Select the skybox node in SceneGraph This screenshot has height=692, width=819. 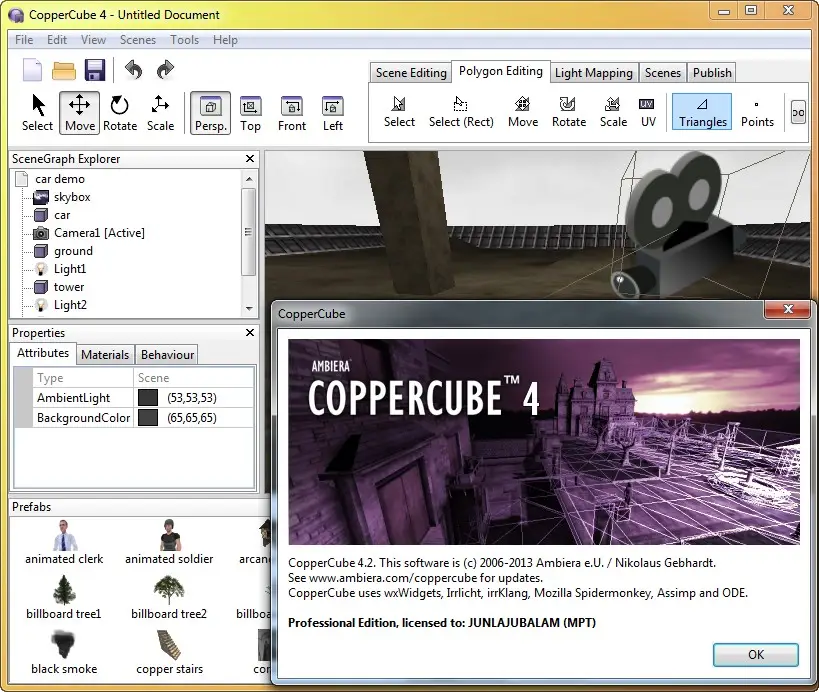pos(72,197)
